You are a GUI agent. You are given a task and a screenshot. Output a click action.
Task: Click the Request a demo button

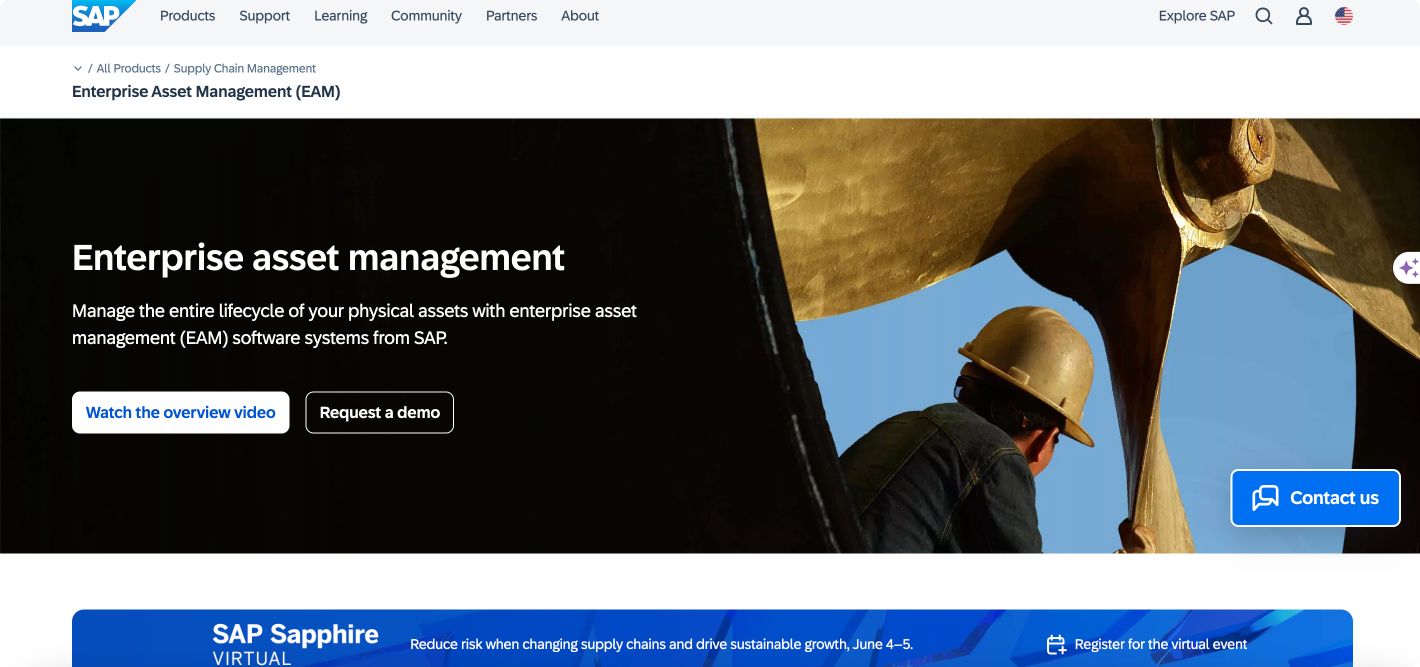pyautogui.click(x=380, y=413)
